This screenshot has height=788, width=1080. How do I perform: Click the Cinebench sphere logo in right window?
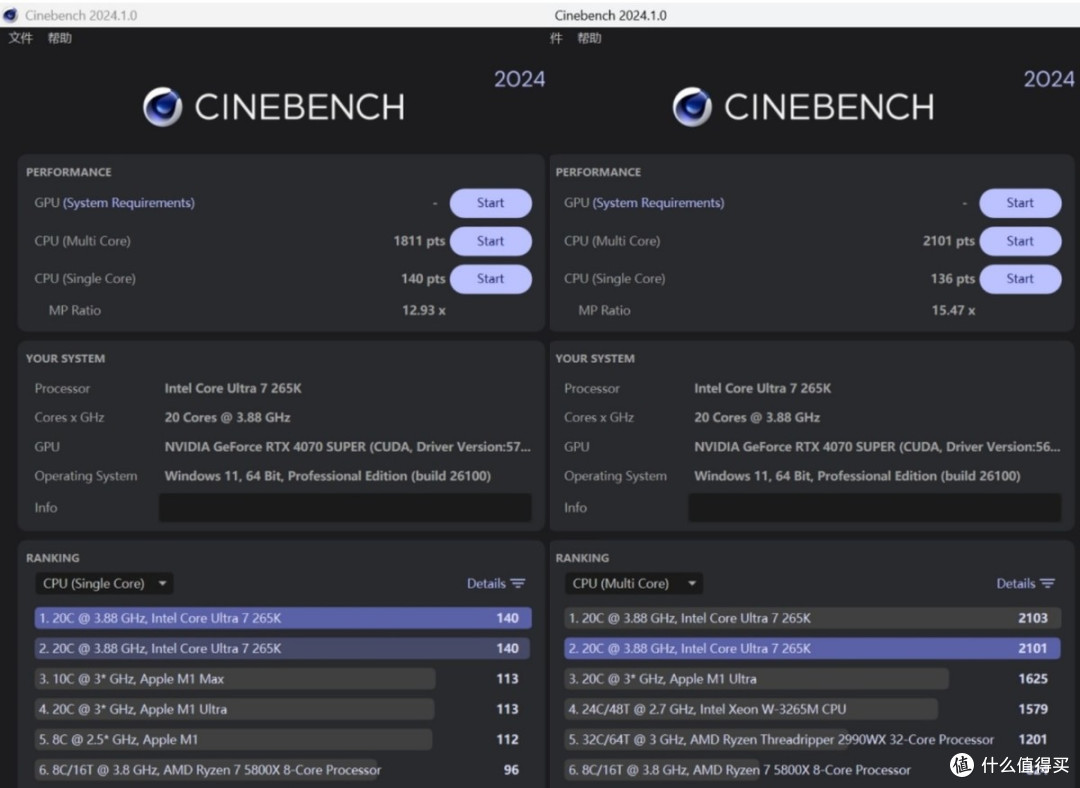(x=692, y=107)
